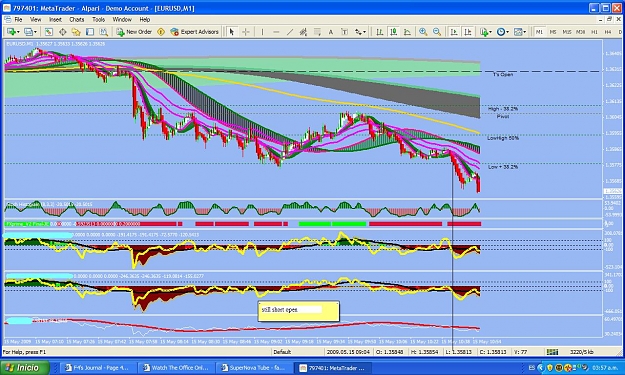Expand the Arrows objects dropdown
The image size is (625, 375).
365,32
